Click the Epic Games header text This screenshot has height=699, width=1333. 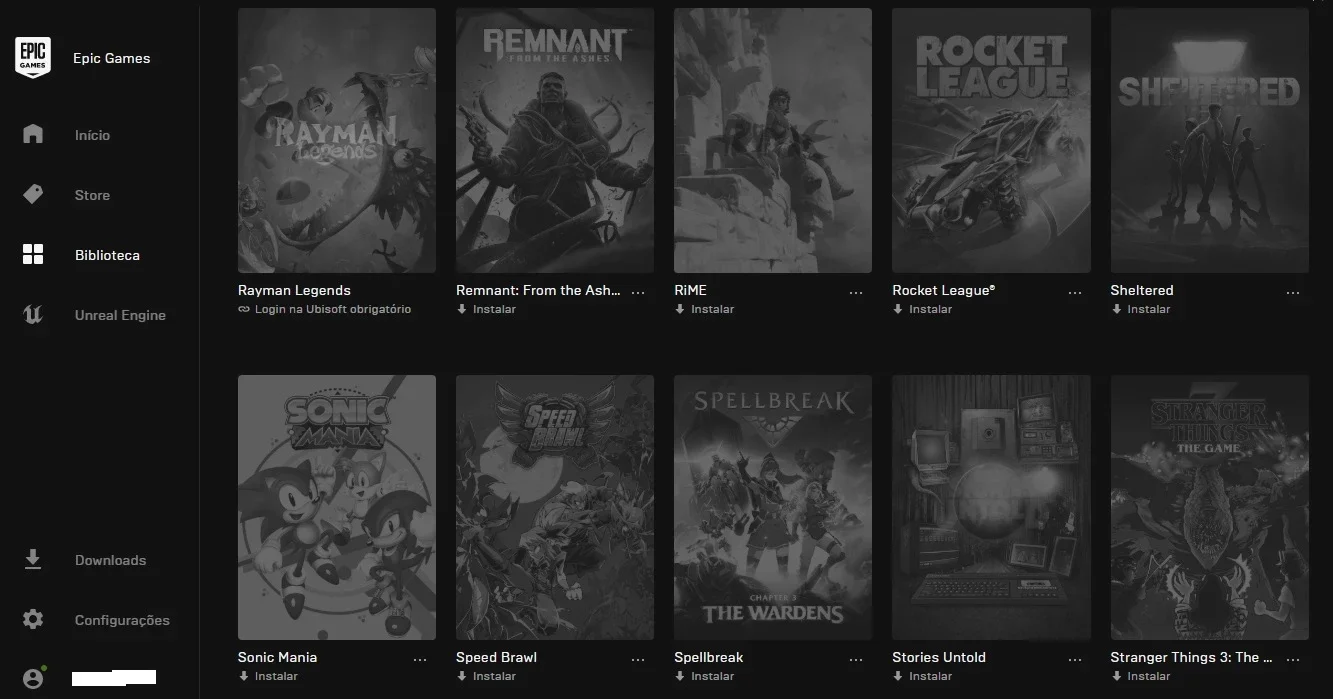[x=111, y=58]
